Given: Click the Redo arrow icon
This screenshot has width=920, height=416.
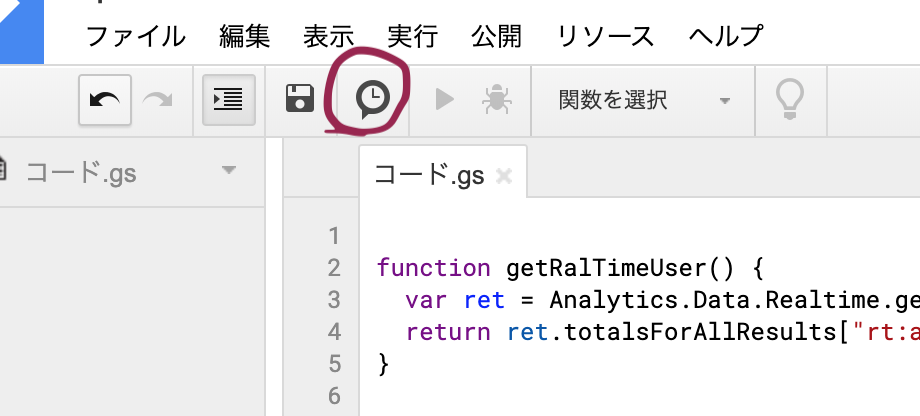Looking at the screenshot, I should [157, 99].
